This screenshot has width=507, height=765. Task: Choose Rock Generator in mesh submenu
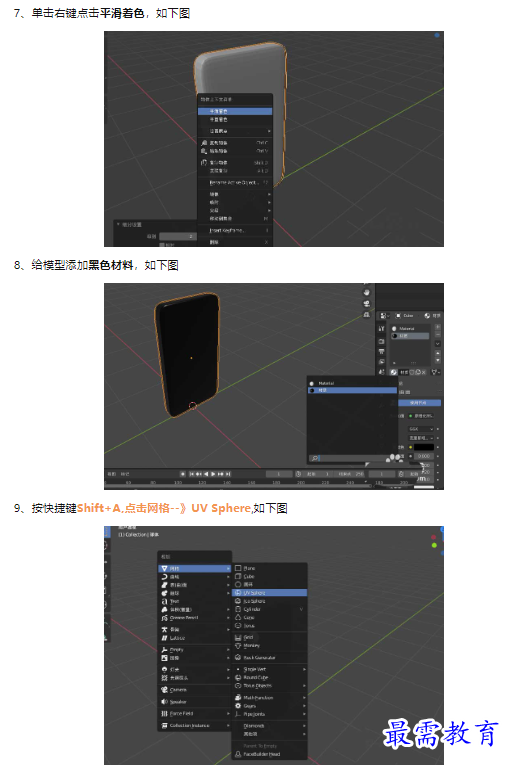(x=270, y=658)
